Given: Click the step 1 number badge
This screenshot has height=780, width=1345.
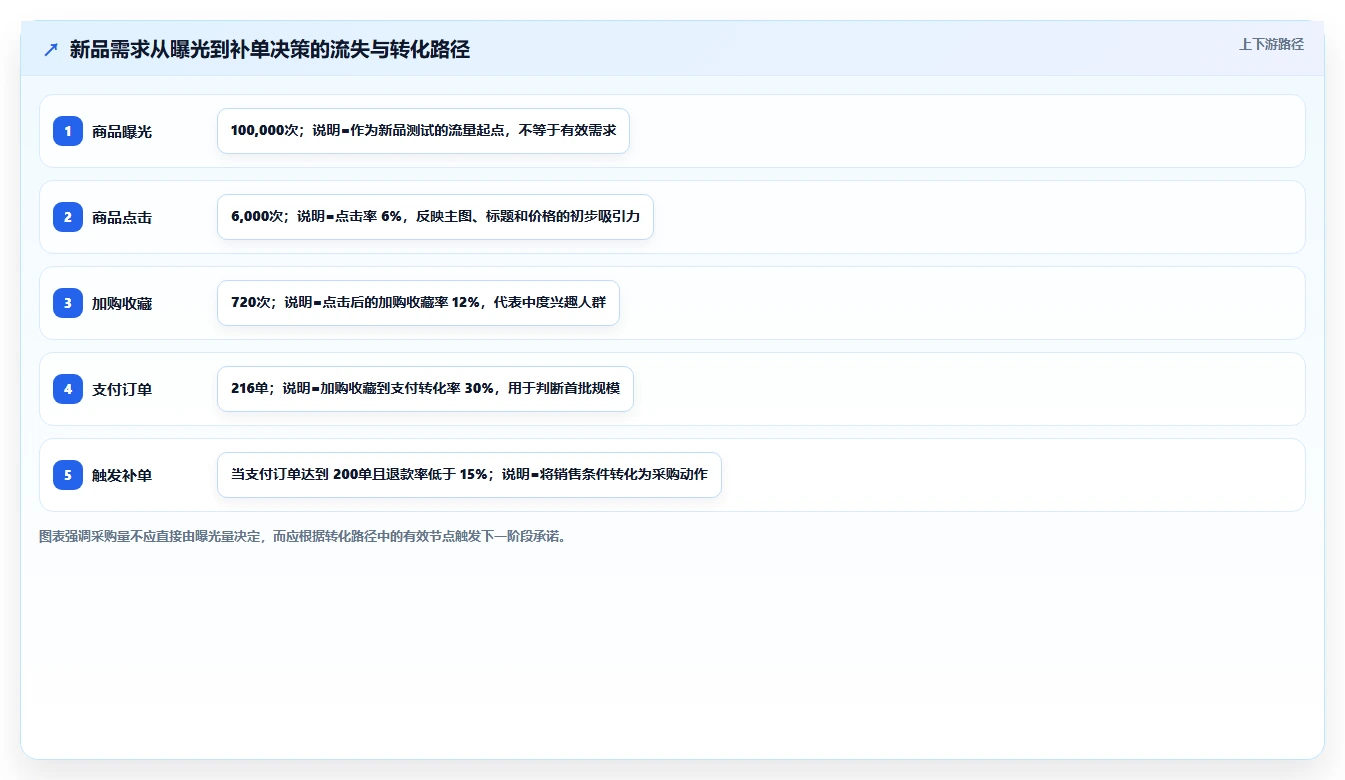Looking at the screenshot, I should pyautogui.click(x=68, y=131).
